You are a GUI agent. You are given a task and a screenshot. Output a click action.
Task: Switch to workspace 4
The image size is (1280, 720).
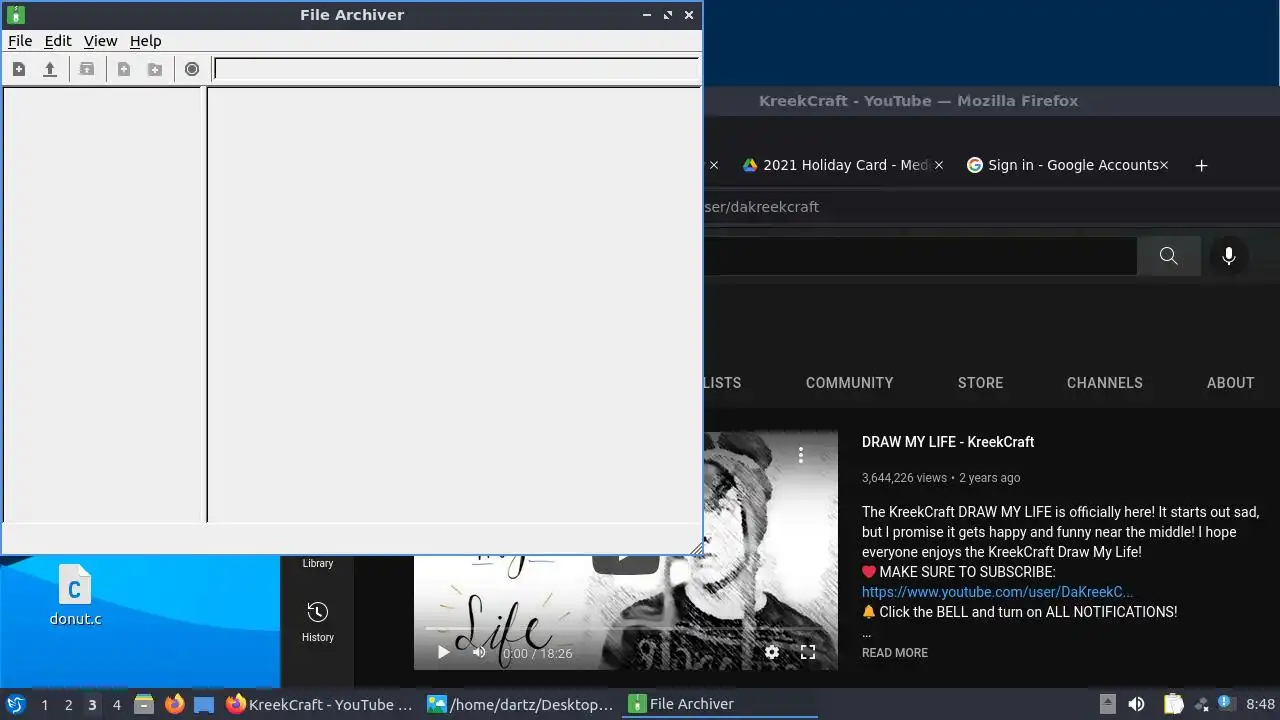[116, 705]
